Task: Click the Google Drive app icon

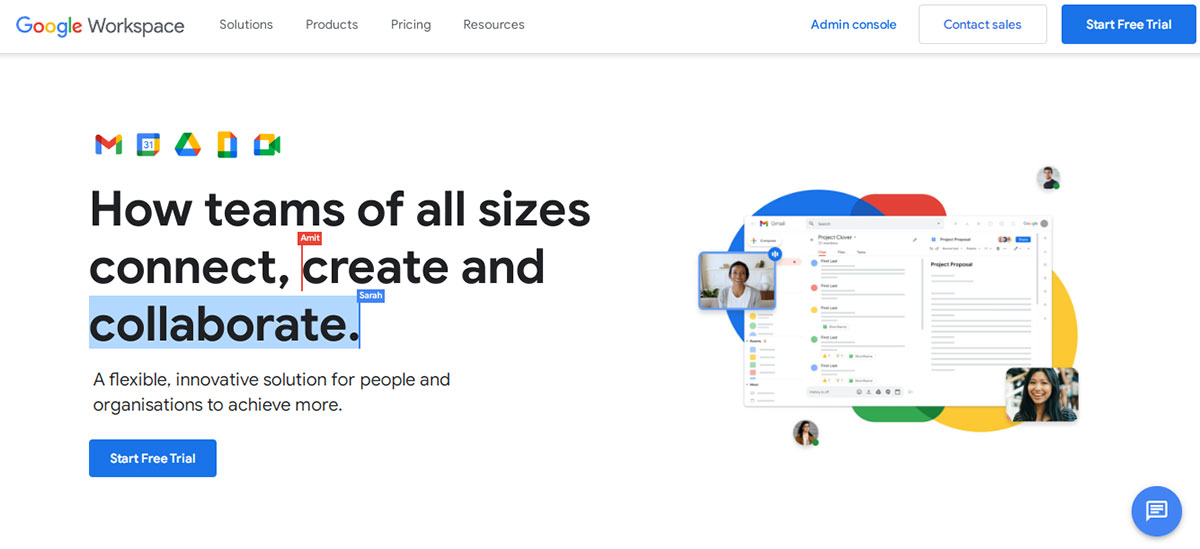Action: pos(188,145)
